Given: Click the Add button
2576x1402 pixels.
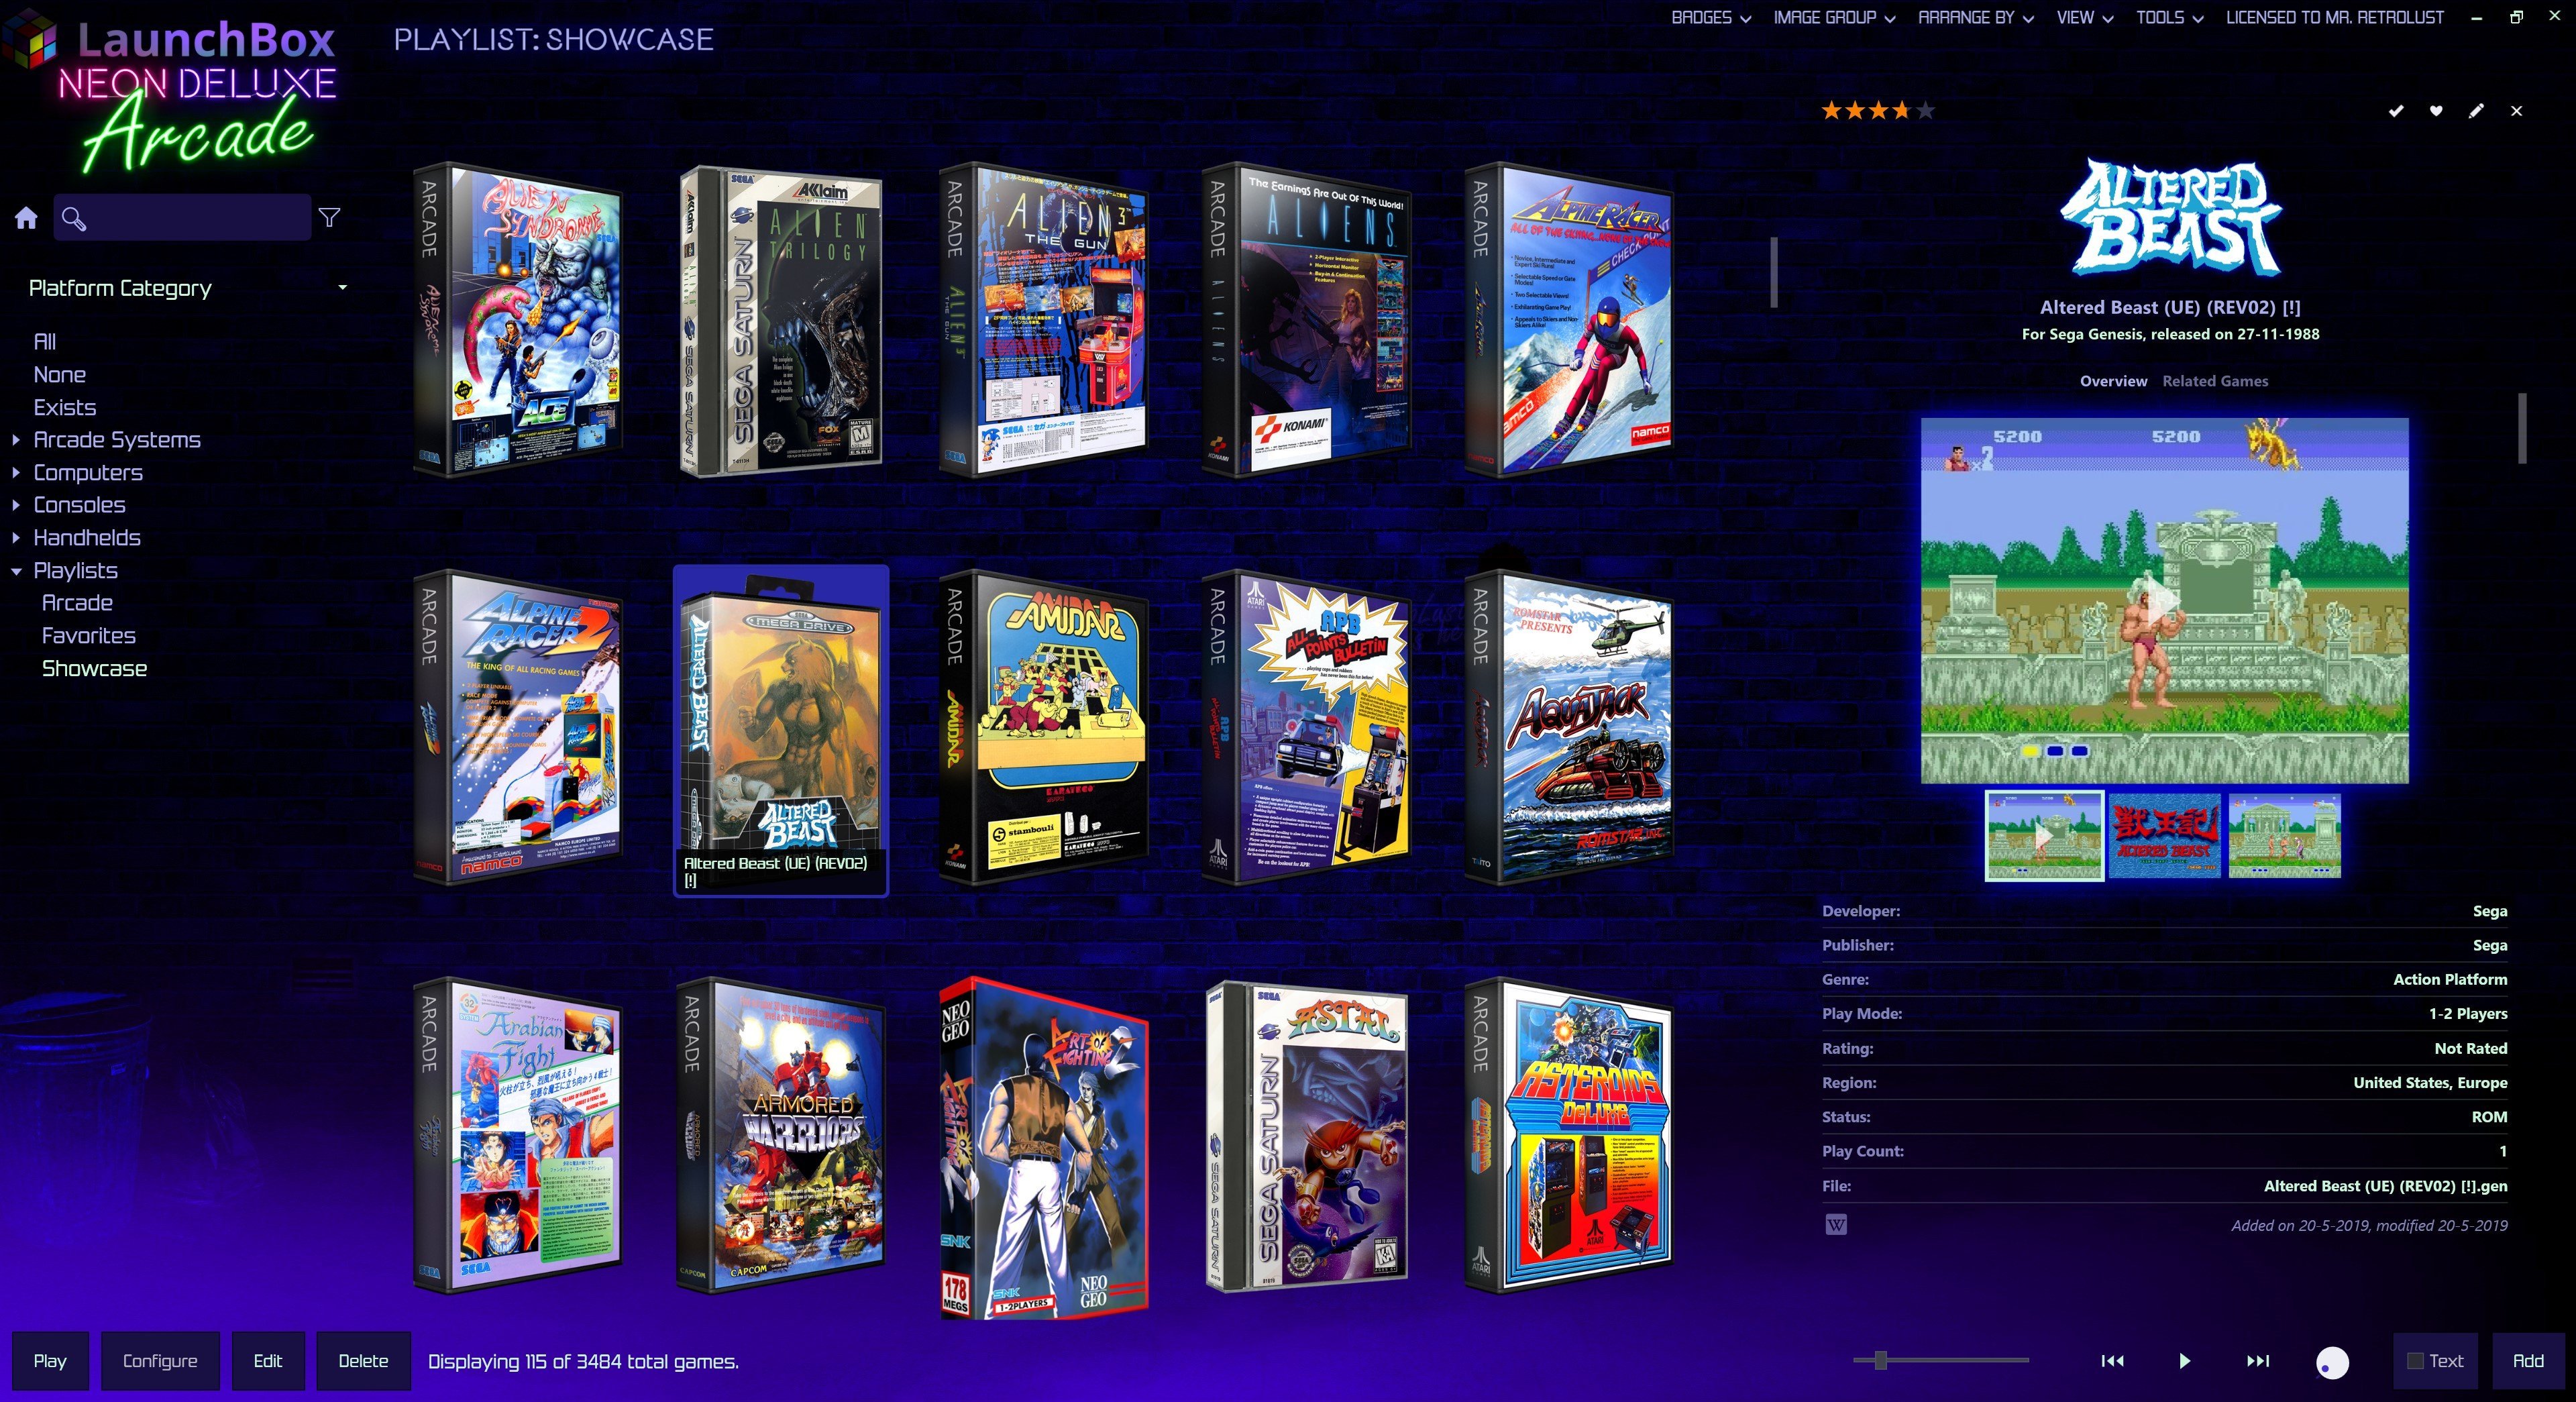Looking at the screenshot, I should pyautogui.click(x=2528, y=1361).
